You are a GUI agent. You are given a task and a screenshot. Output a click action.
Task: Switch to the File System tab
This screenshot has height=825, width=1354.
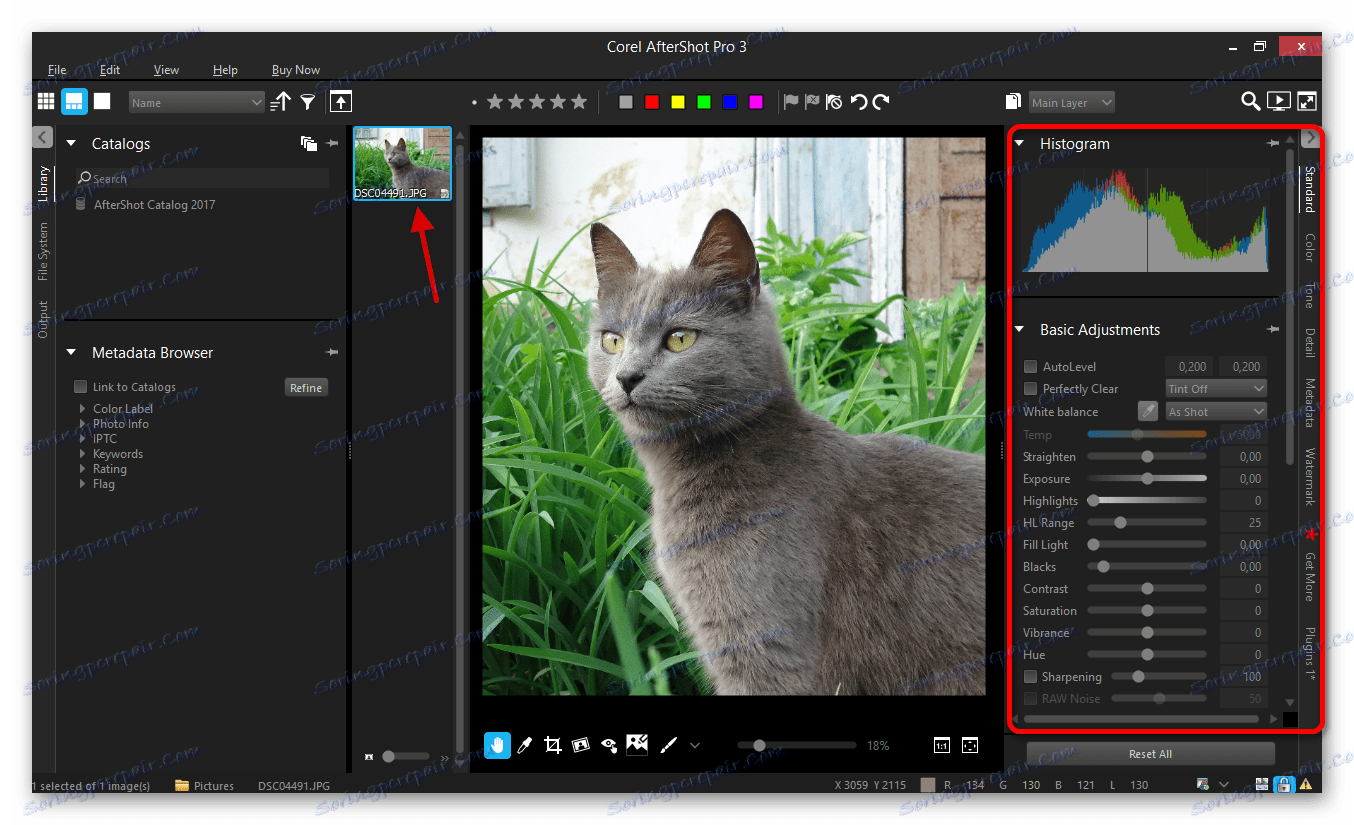pyautogui.click(x=43, y=251)
